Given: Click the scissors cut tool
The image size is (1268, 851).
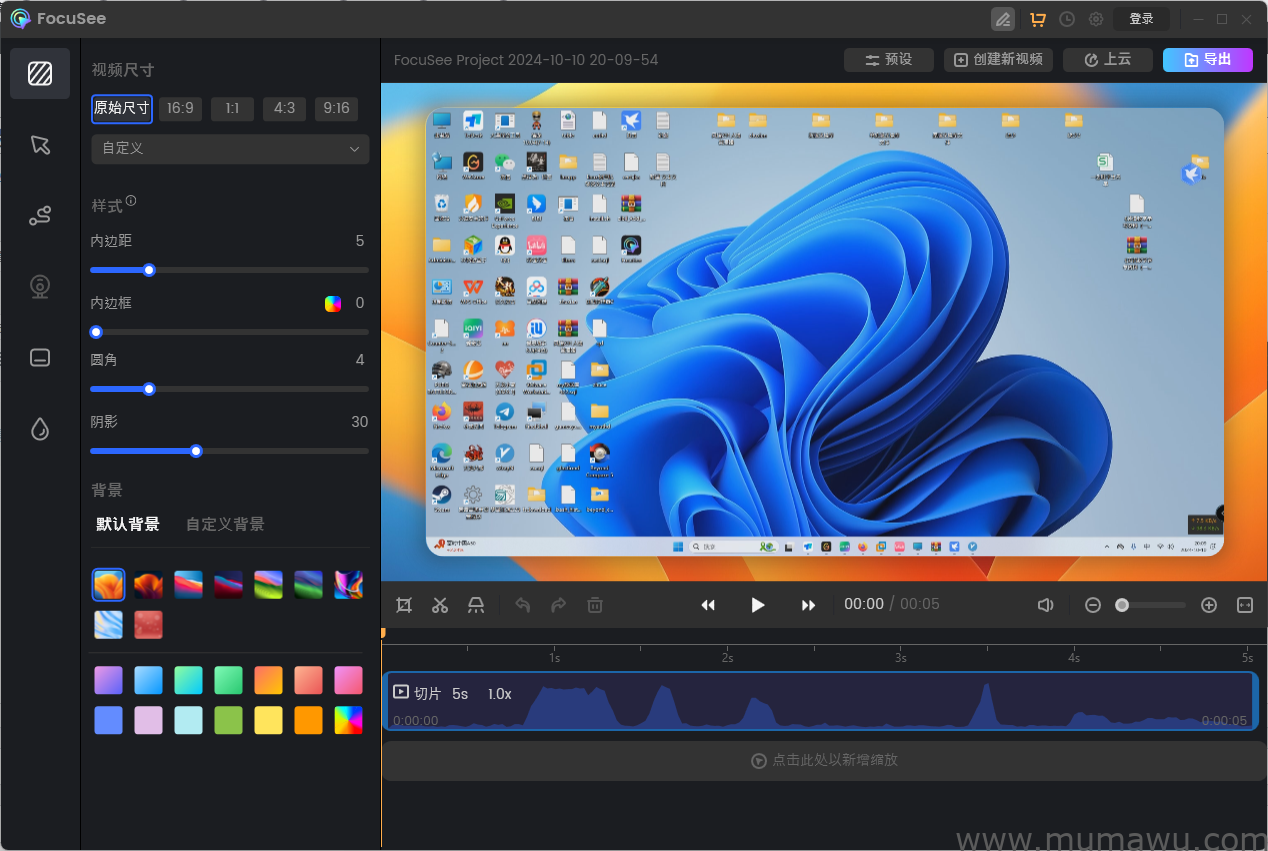Looking at the screenshot, I should [440, 605].
